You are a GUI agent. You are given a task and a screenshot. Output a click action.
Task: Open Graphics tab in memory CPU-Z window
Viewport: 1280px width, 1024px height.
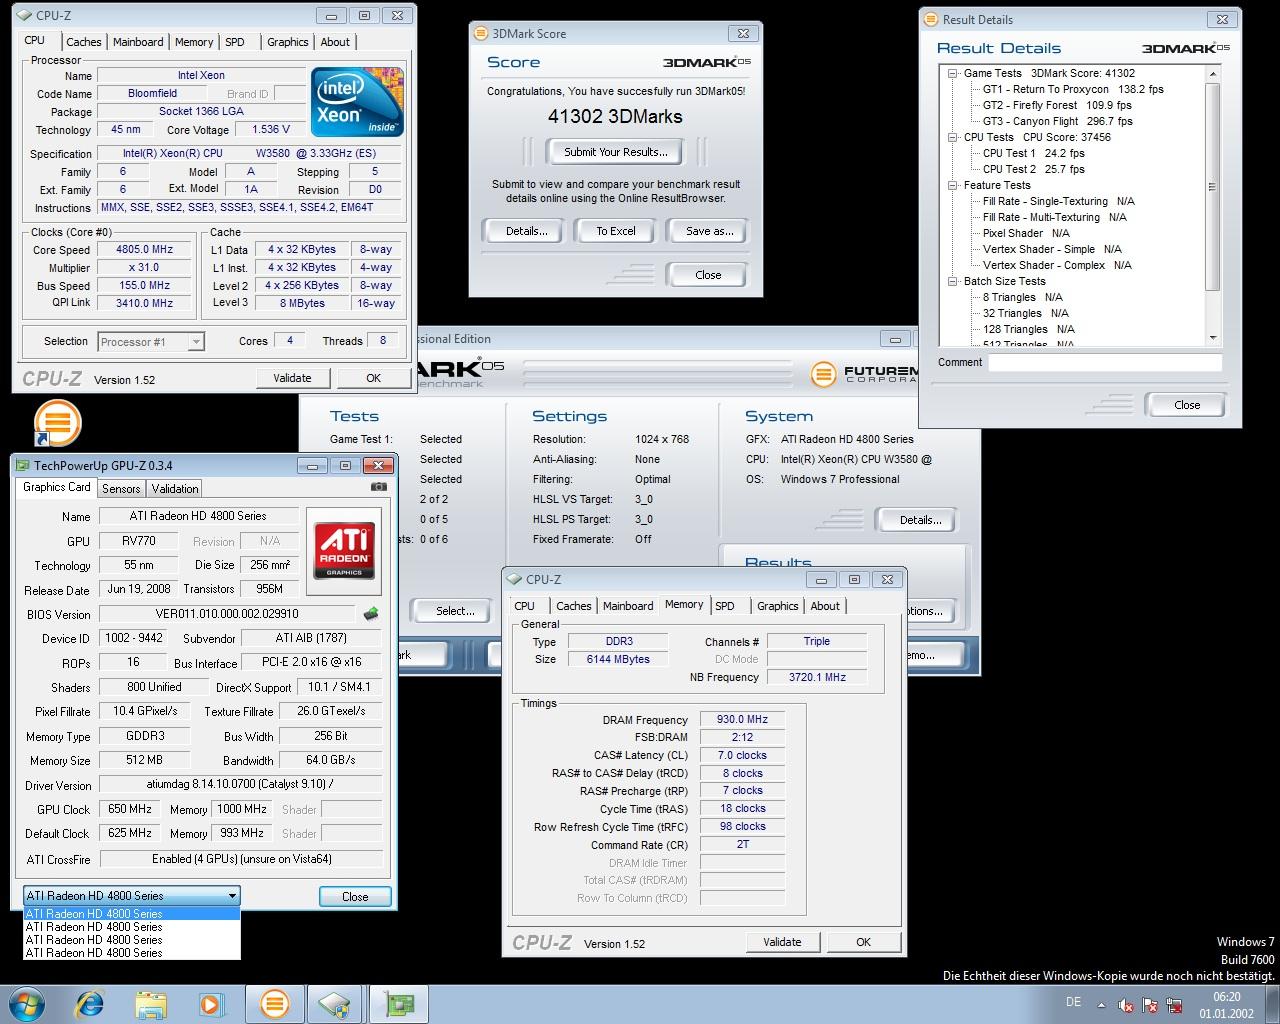(778, 606)
